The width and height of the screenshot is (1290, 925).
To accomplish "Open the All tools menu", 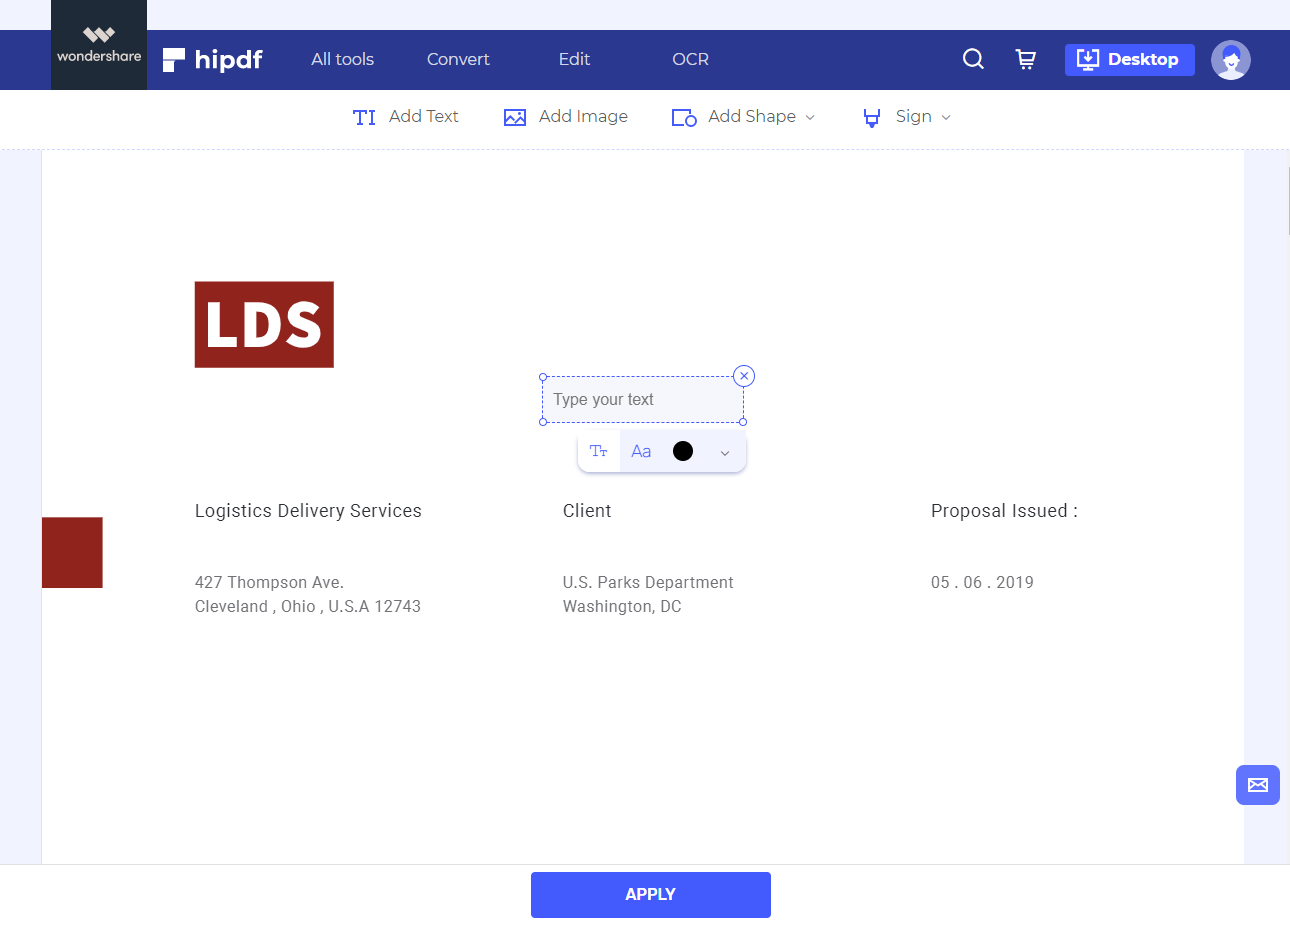I will [342, 59].
